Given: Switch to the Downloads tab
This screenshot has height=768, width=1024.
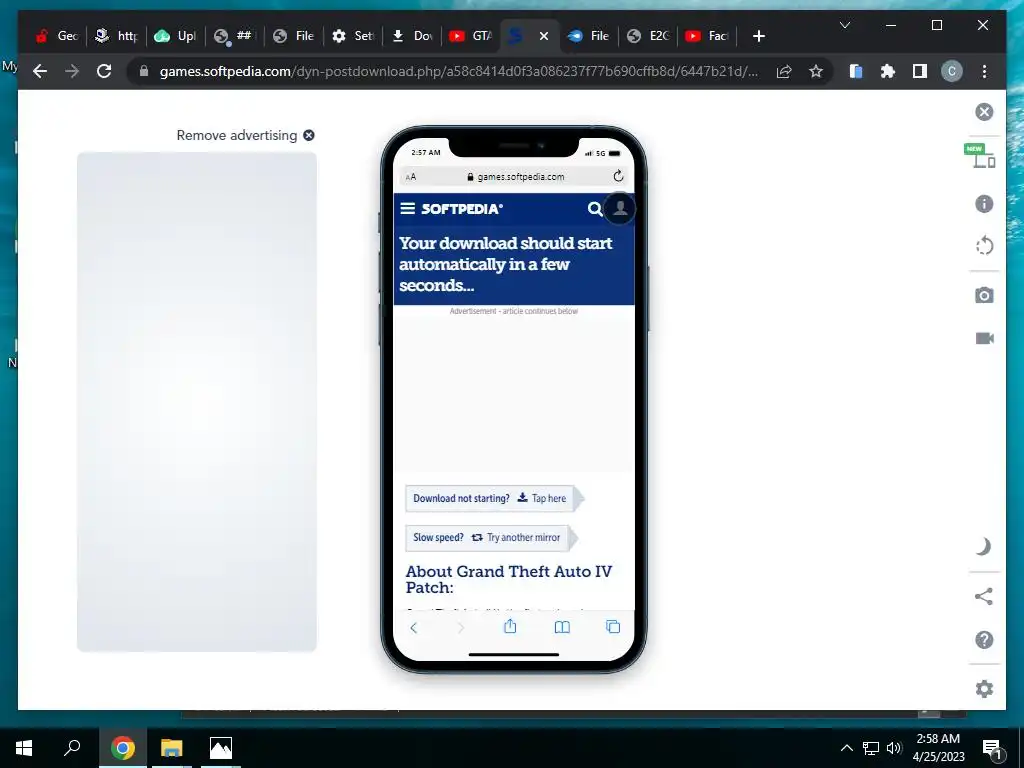Looking at the screenshot, I should pyautogui.click(x=412, y=36).
